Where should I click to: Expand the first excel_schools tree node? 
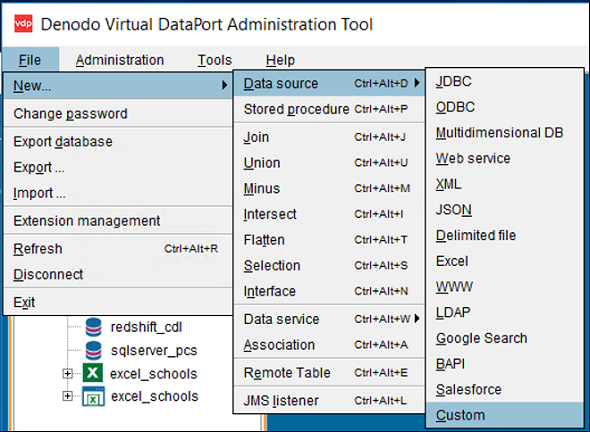67,374
